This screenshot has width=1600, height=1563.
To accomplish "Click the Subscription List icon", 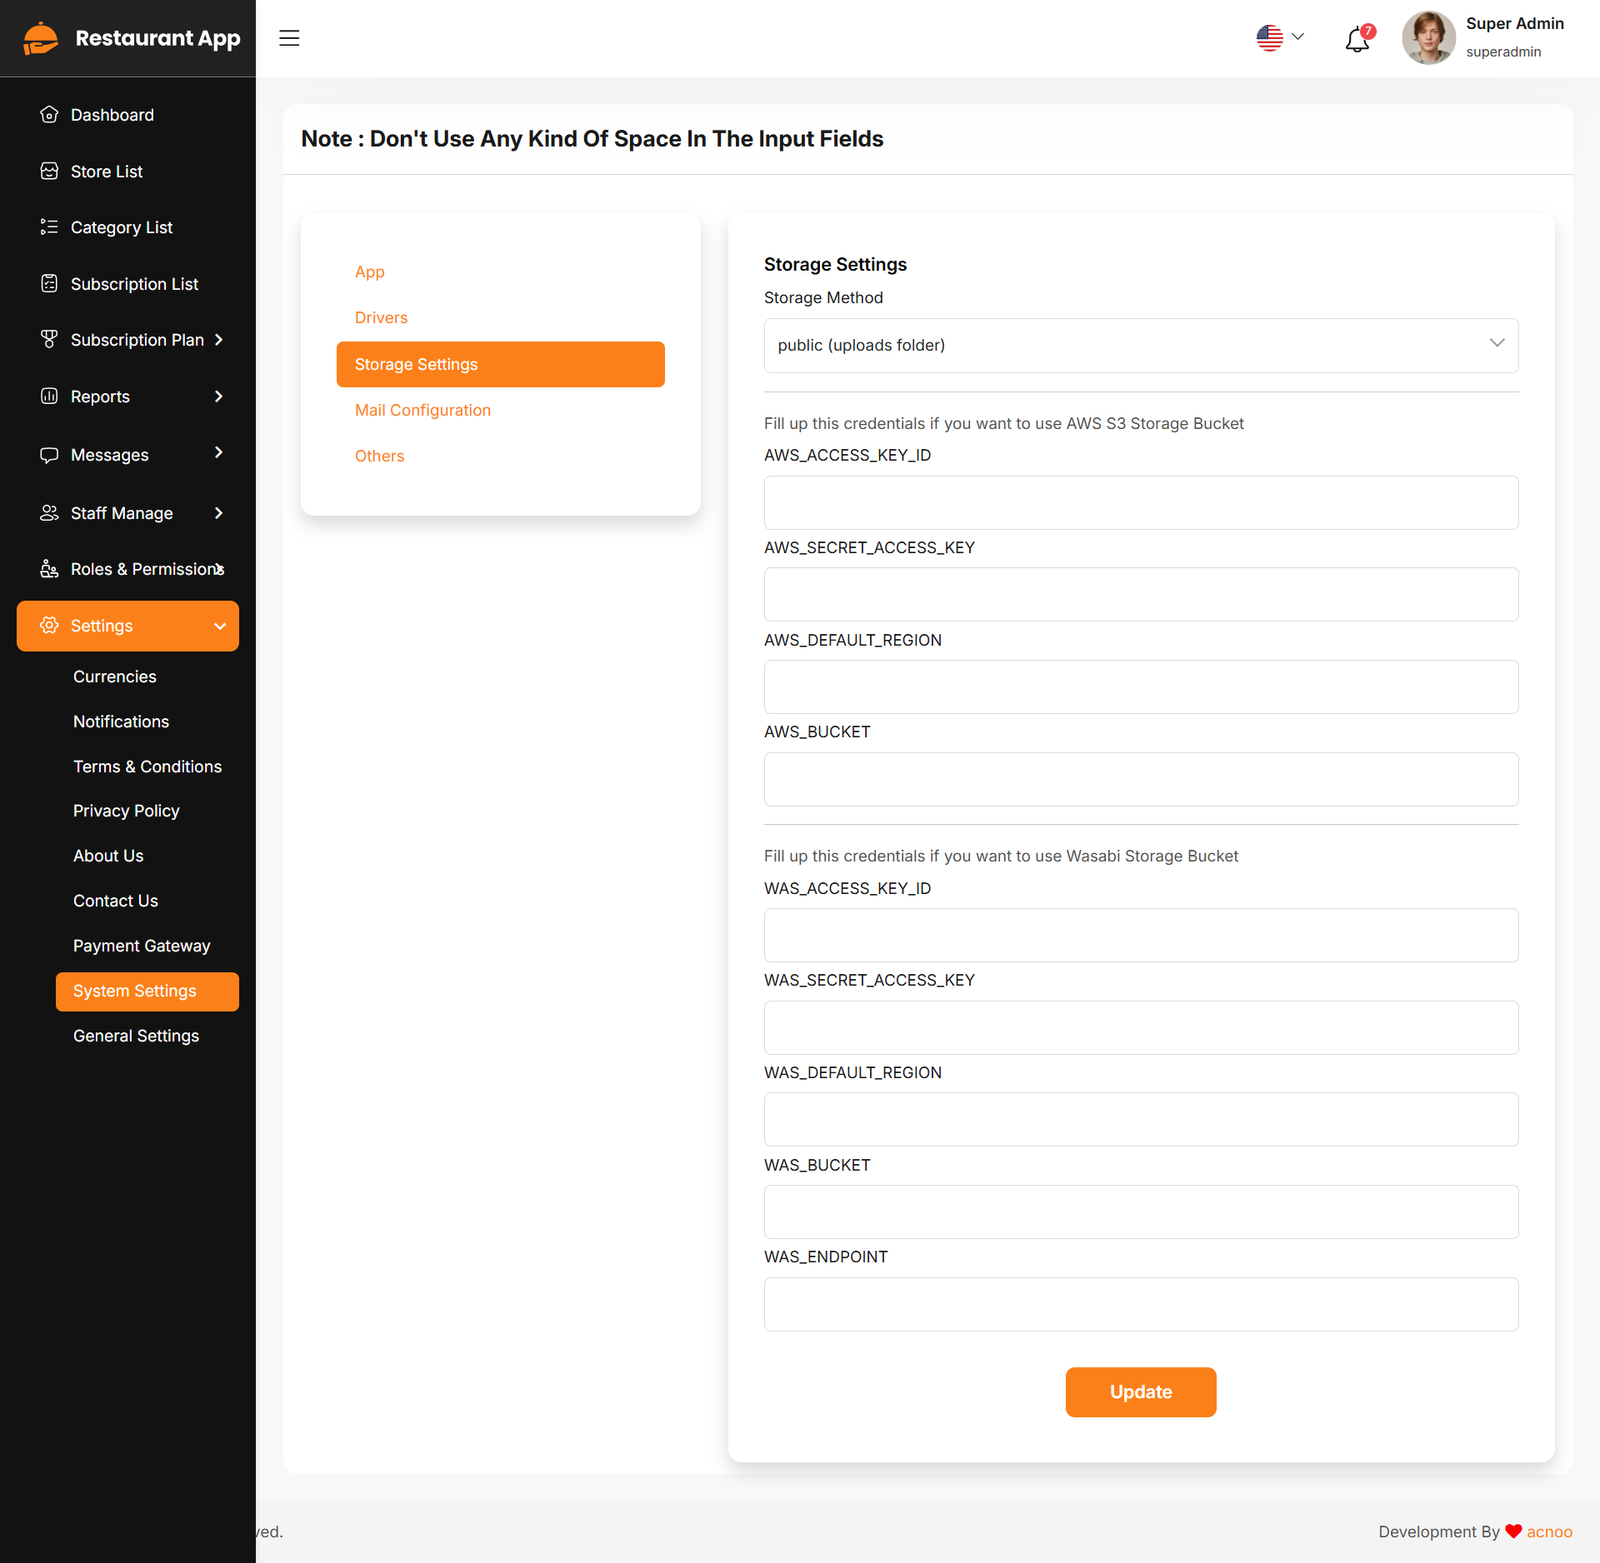I will 49,284.
